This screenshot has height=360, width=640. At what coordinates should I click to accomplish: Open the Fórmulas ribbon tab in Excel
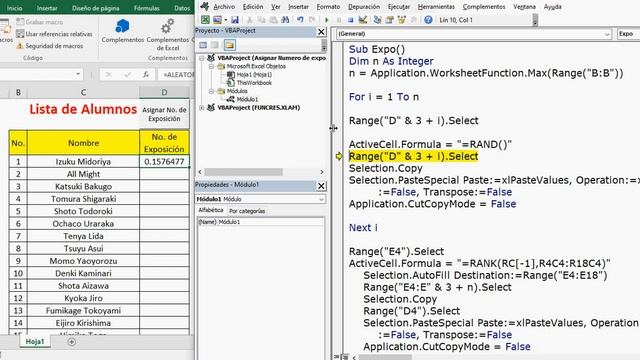tap(147, 8)
